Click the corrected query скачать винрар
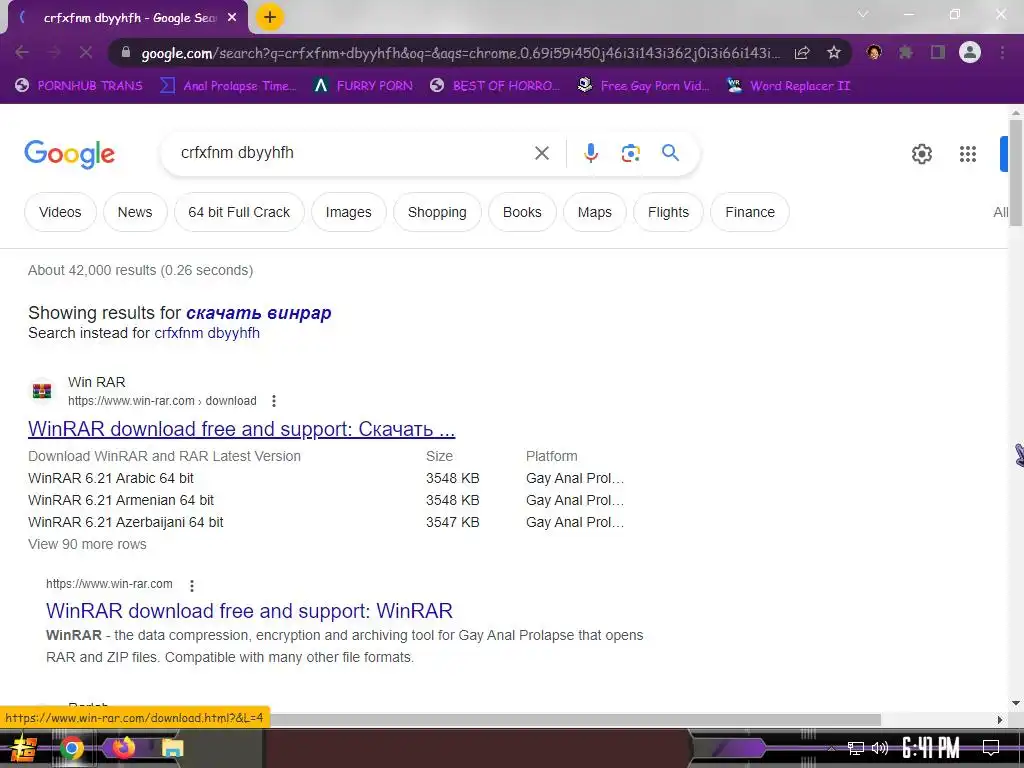 point(259,313)
